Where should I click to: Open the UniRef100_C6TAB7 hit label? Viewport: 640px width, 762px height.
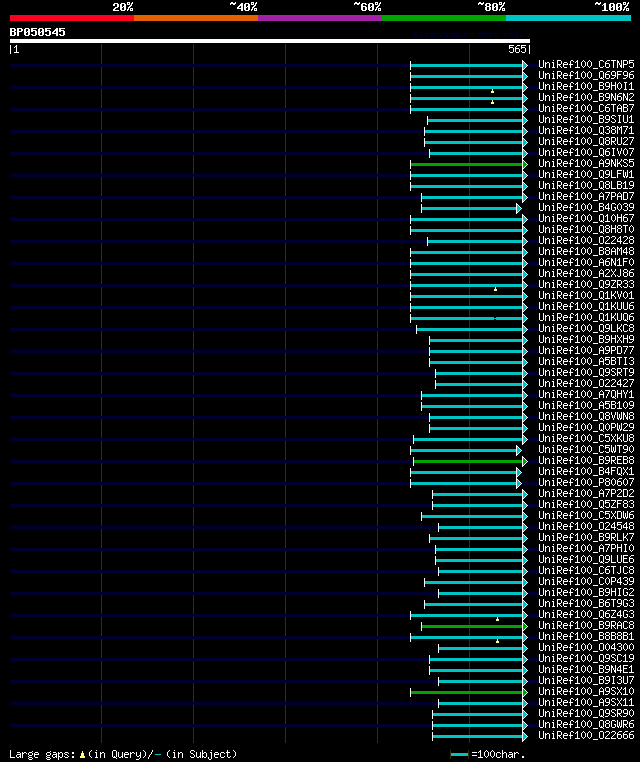click(x=586, y=108)
